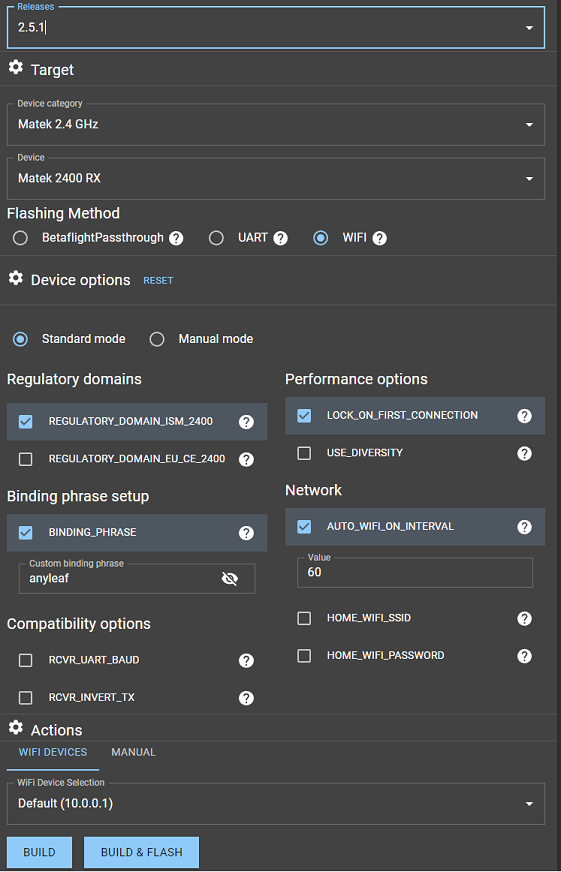
Task: Open help for BetaflightPassthrough flashing method
Action: tap(176, 238)
